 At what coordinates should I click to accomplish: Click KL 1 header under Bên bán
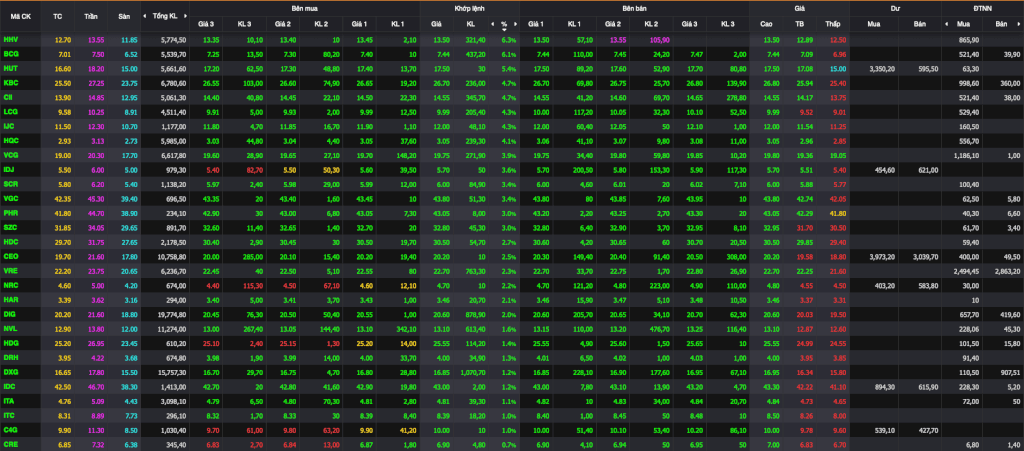pos(574,24)
